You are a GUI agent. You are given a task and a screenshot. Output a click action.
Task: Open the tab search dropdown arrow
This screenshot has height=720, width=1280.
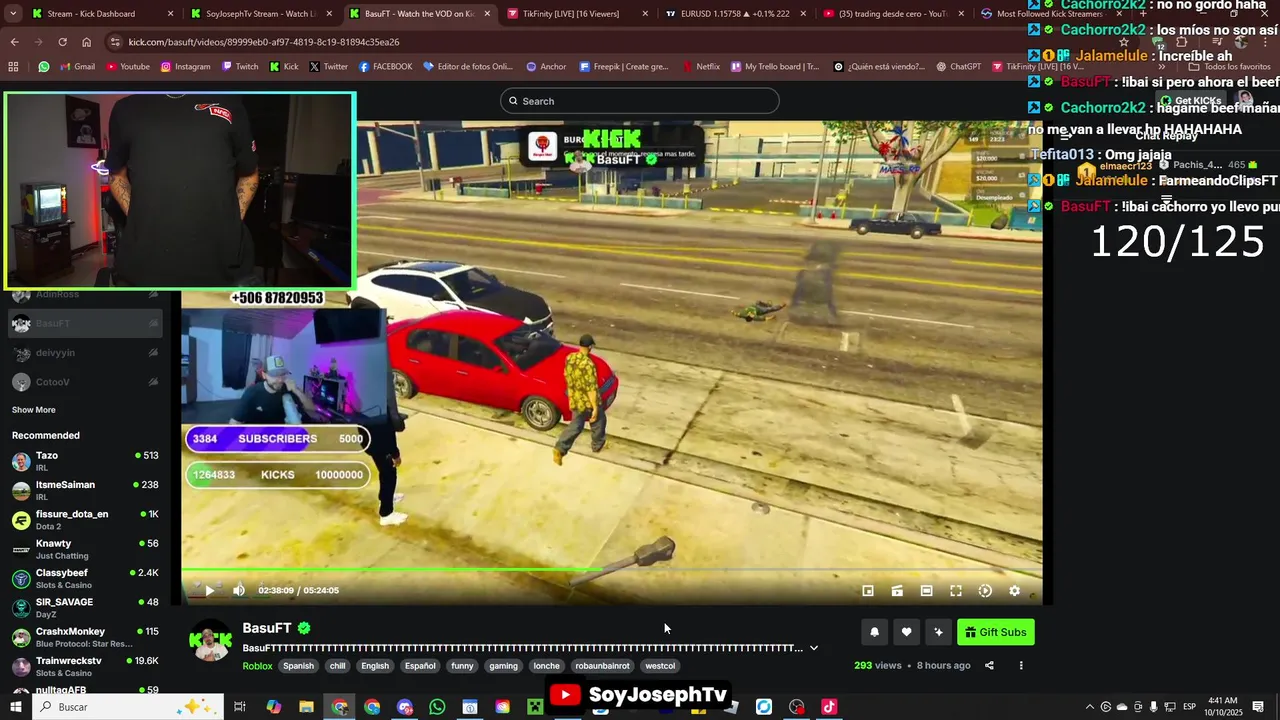coord(13,14)
